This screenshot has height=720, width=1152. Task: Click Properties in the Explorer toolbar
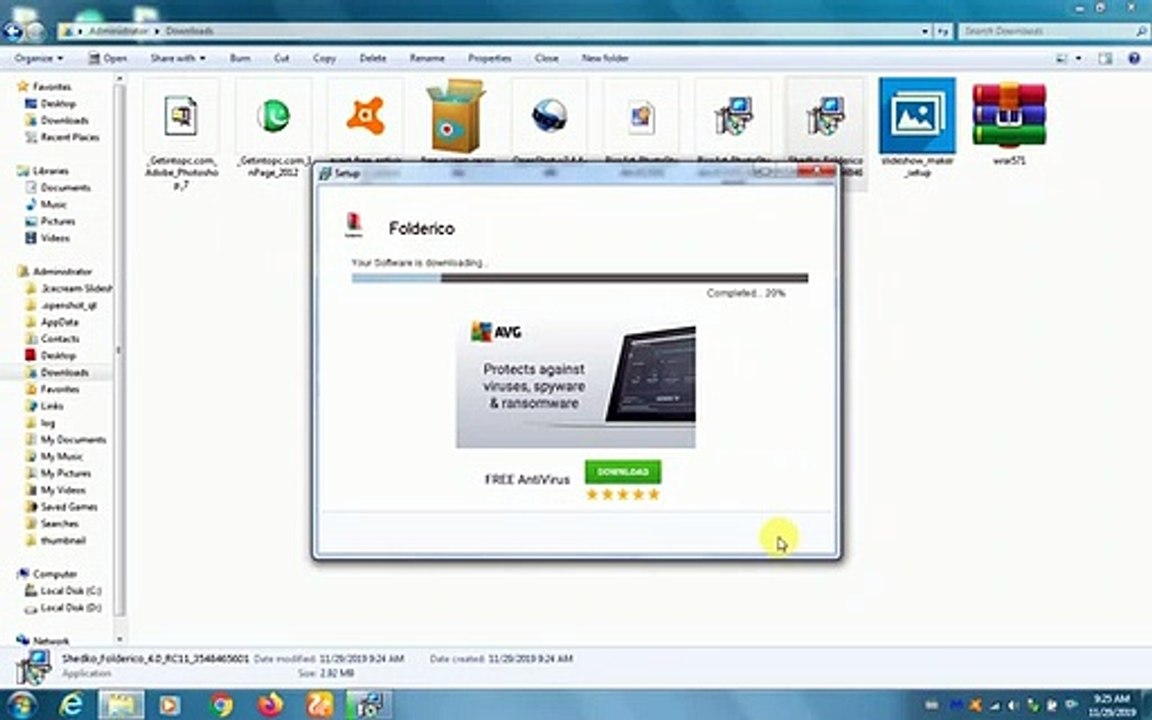(489, 58)
